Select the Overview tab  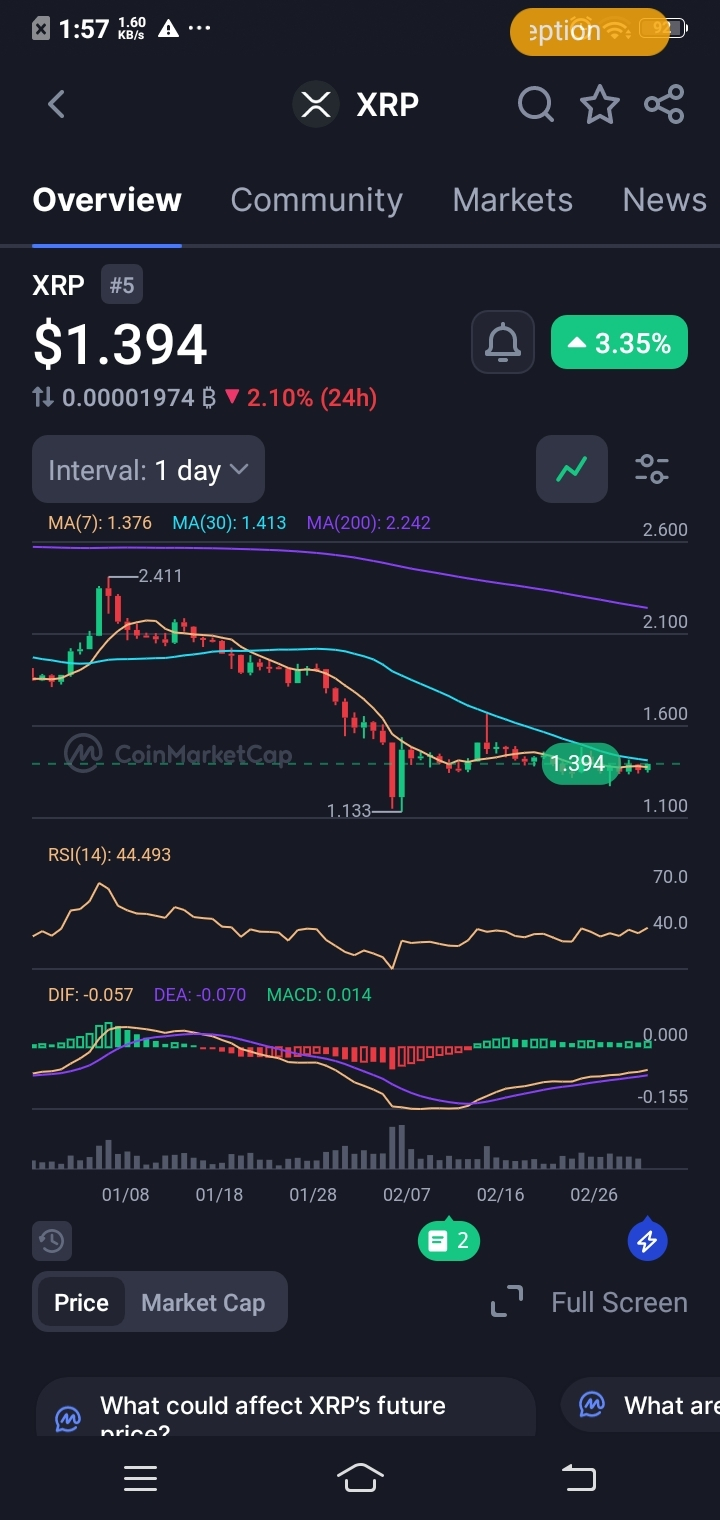[107, 200]
